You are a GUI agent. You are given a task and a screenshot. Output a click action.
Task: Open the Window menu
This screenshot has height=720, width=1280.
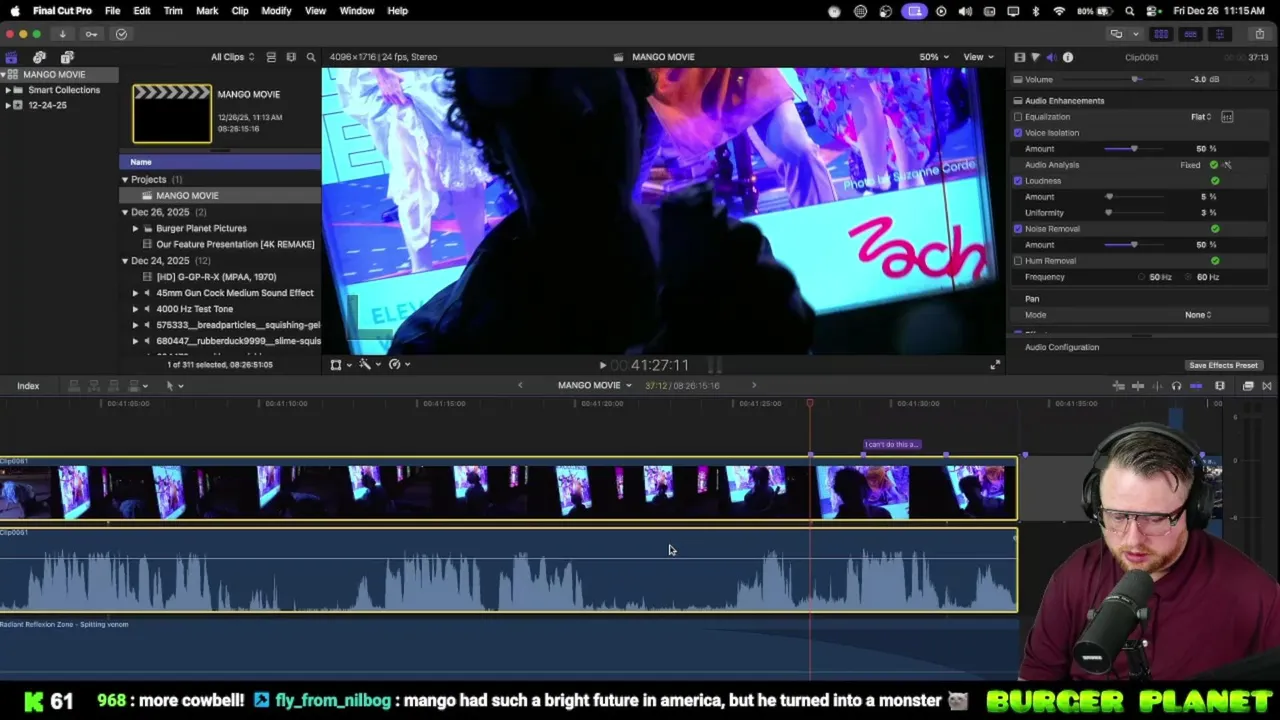(x=357, y=11)
